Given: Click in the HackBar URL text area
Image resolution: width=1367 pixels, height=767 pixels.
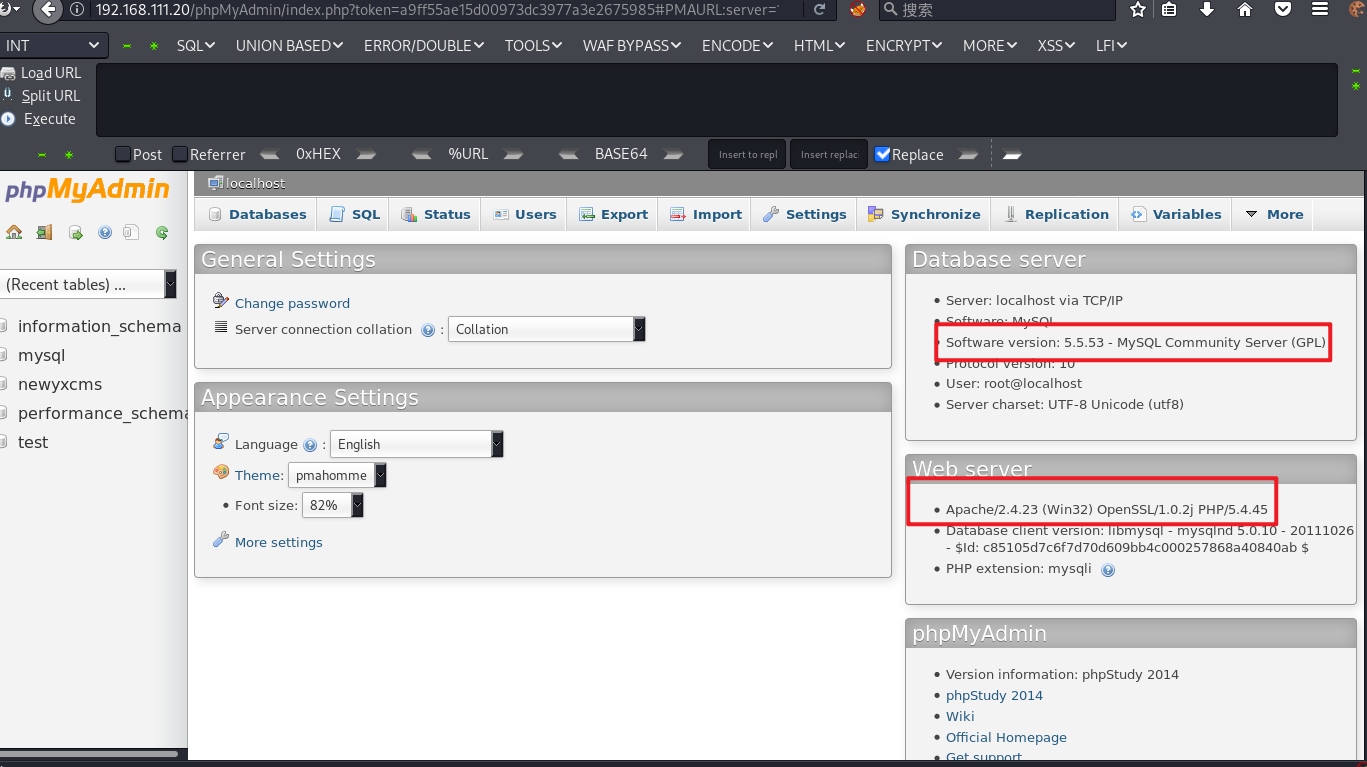Looking at the screenshot, I should pyautogui.click(x=717, y=100).
